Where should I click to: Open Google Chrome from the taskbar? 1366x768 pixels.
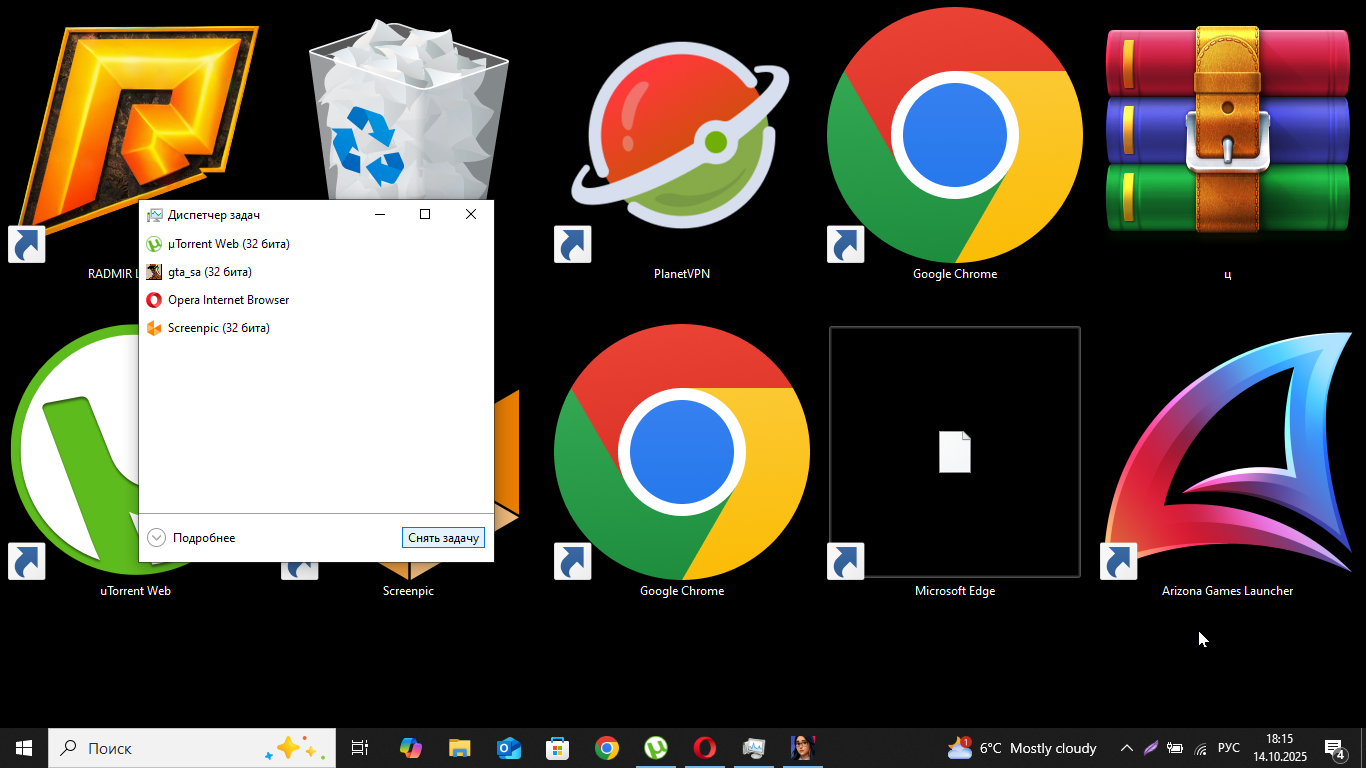tap(606, 748)
